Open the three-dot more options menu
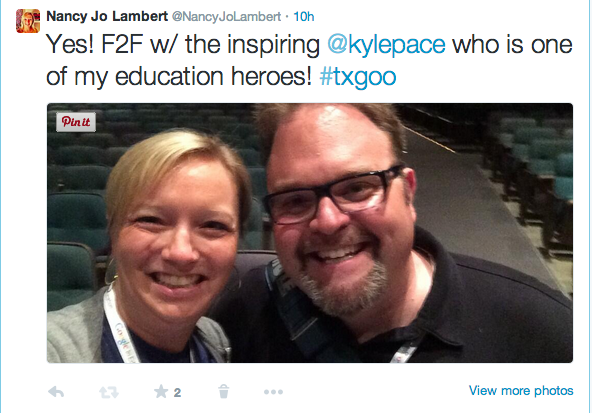 pyautogui.click(x=273, y=392)
